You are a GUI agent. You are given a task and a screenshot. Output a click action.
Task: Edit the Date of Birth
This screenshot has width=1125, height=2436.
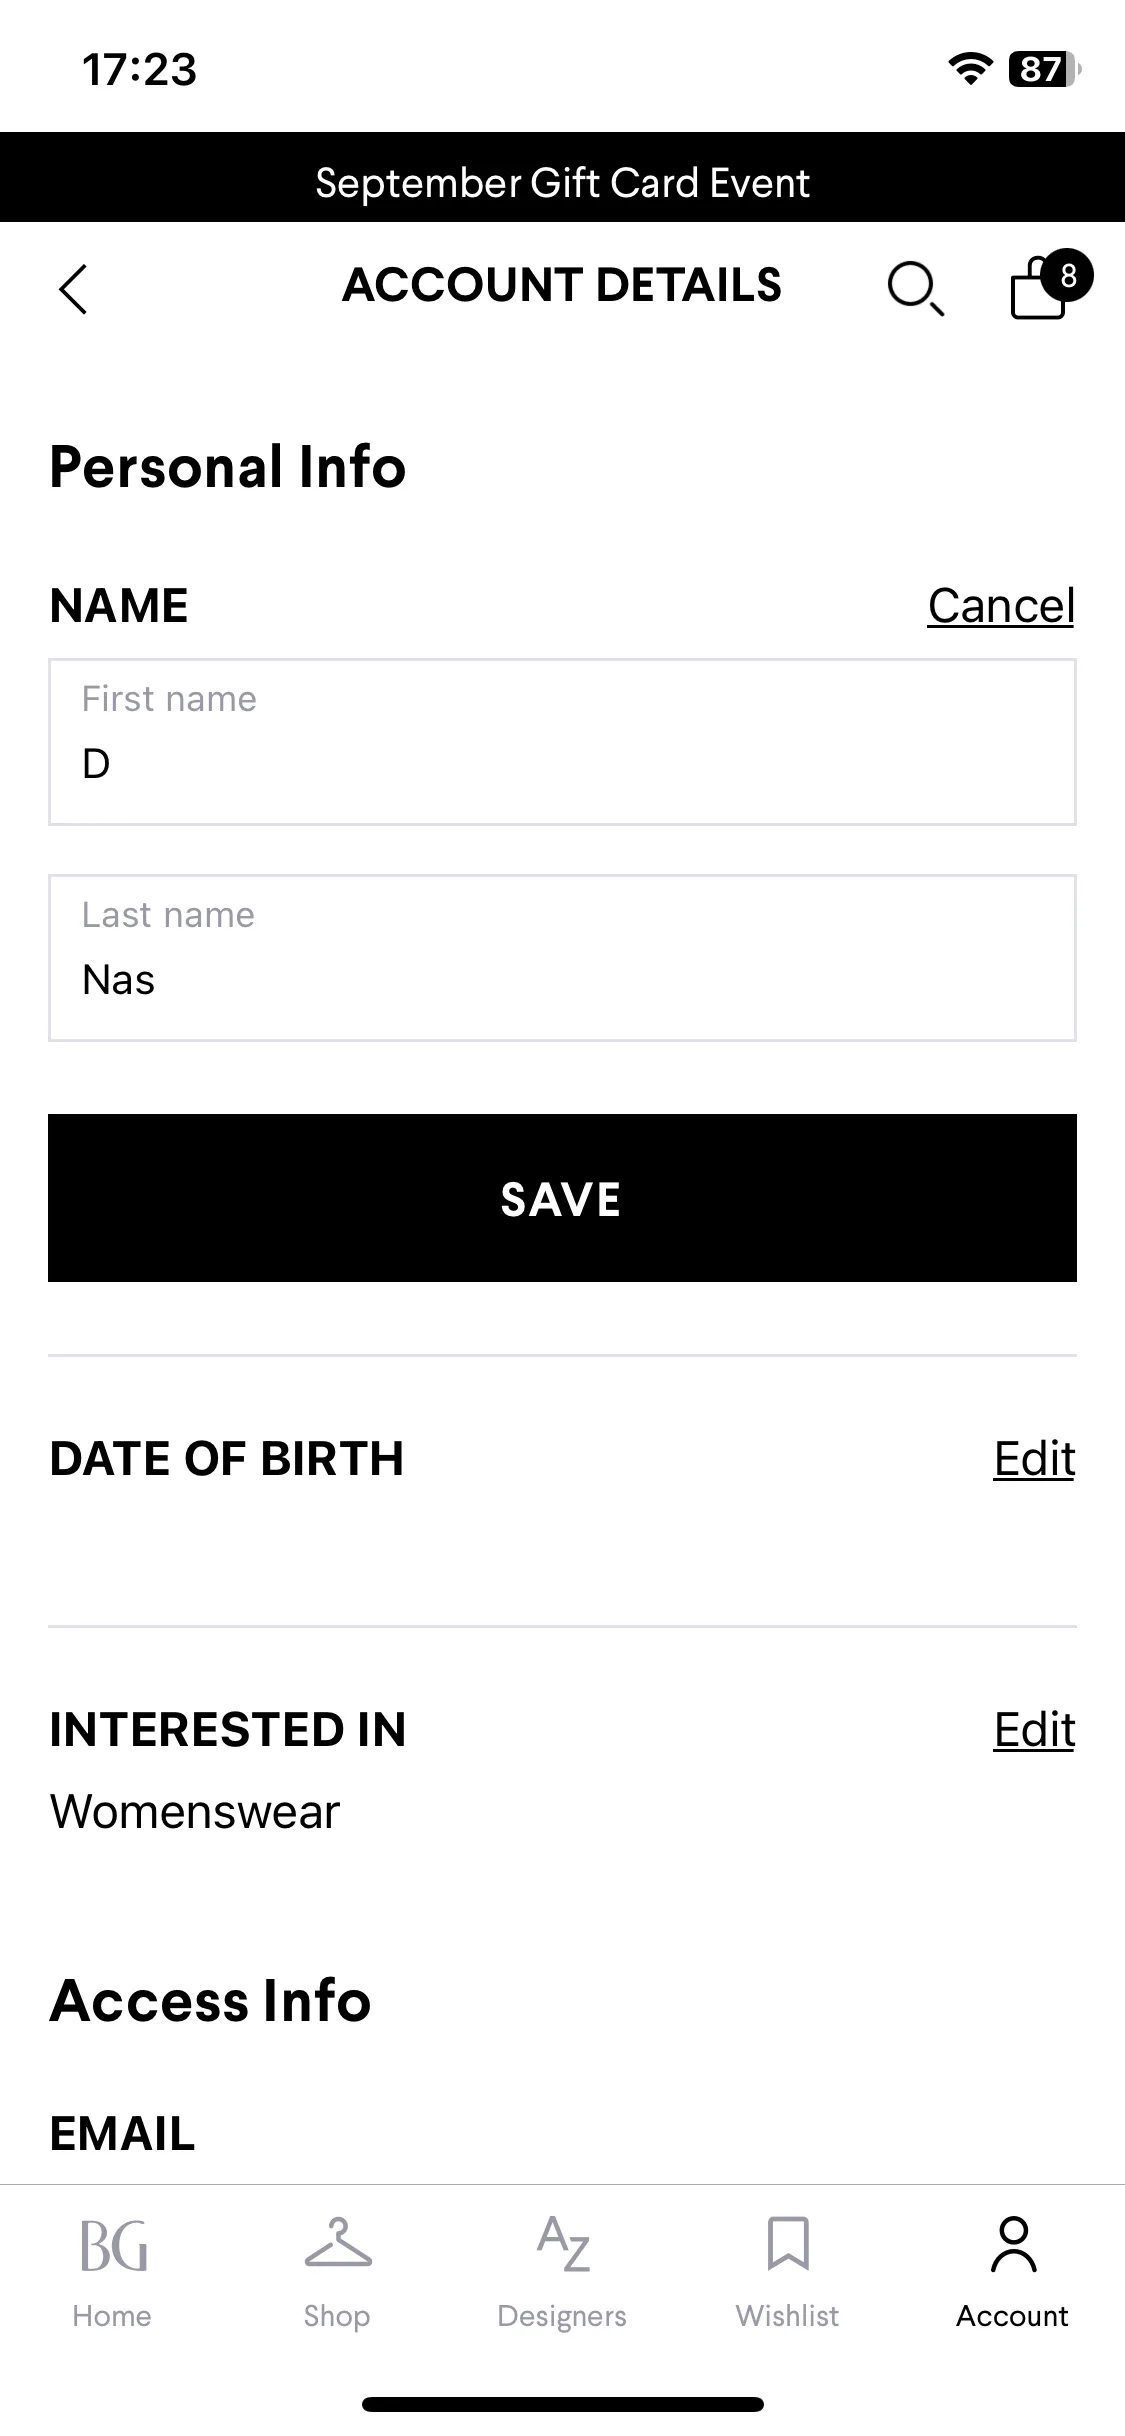pos(1034,1458)
